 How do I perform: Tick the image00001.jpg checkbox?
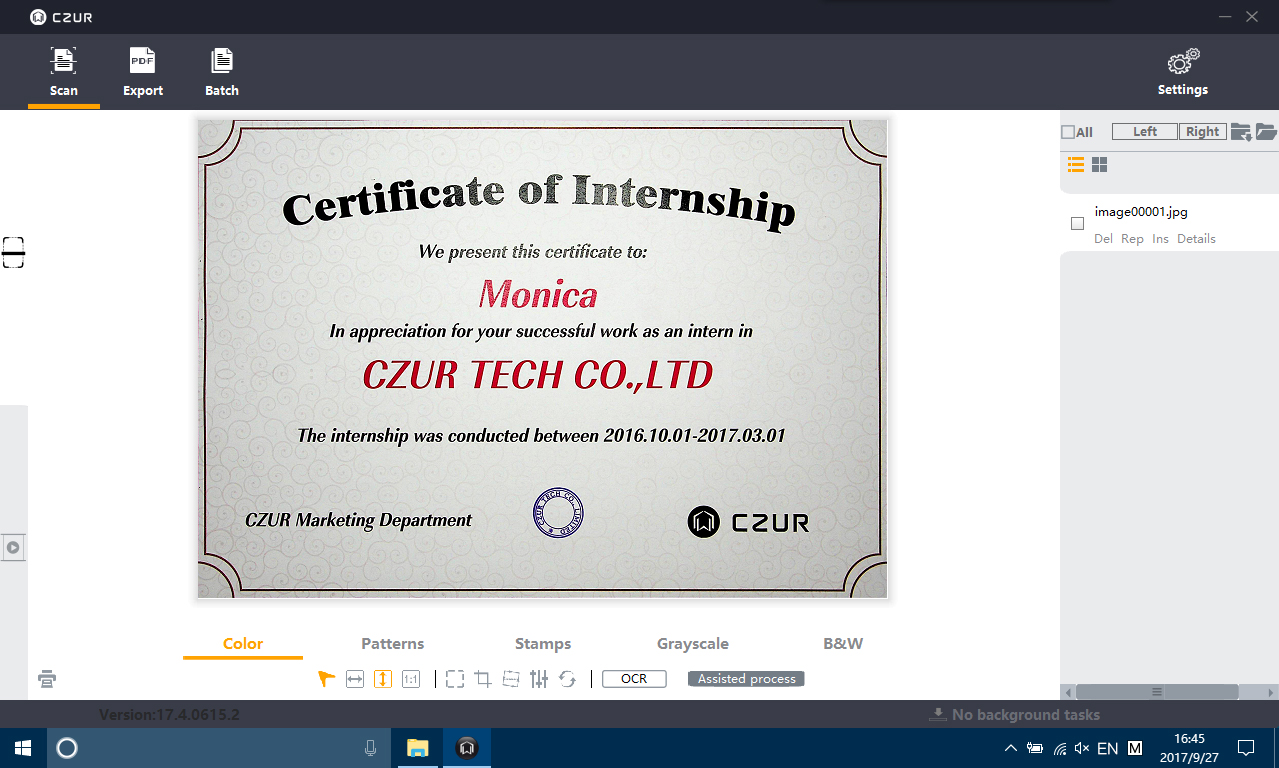(1077, 224)
